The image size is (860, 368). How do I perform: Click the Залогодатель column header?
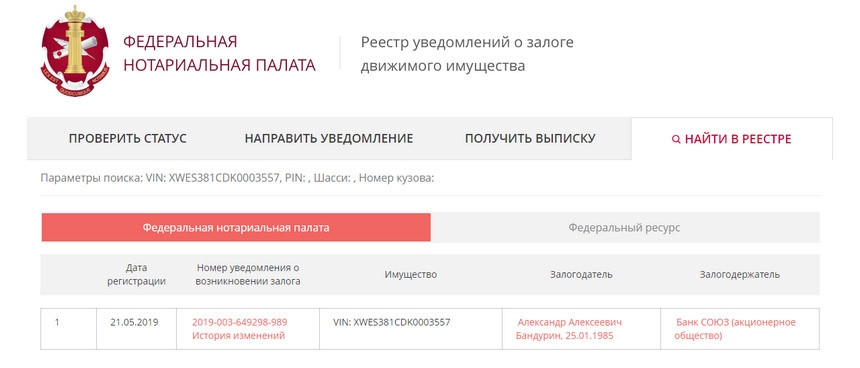[x=581, y=275]
